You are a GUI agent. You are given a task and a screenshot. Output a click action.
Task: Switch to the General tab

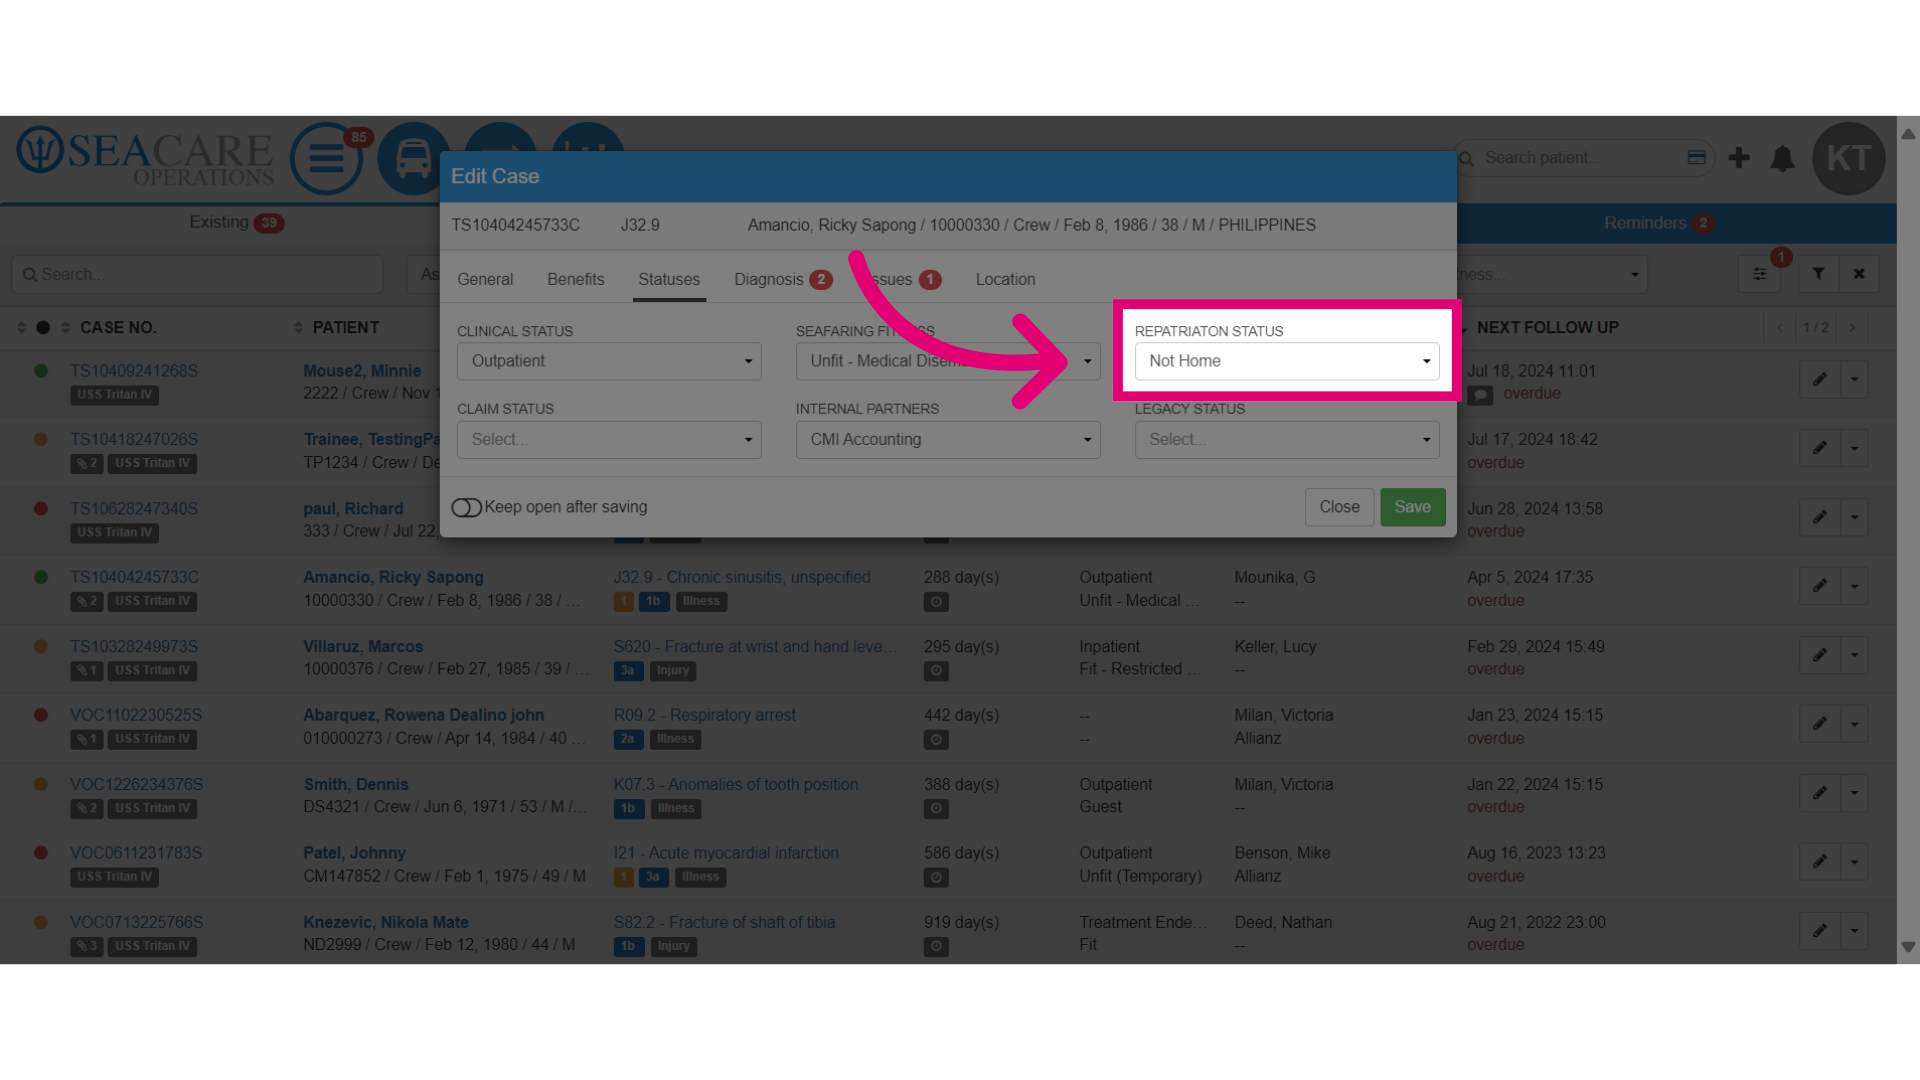(x=485, y=280)
